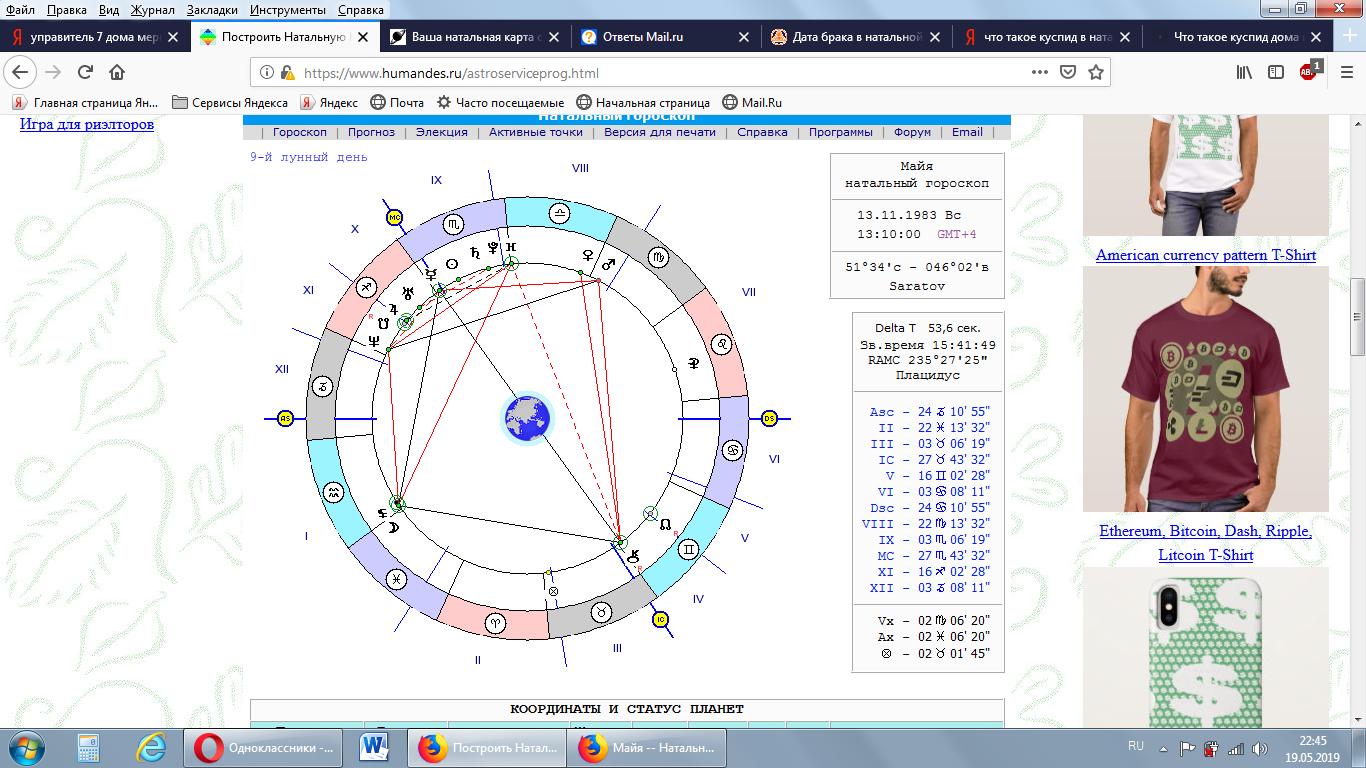Click the Home icon in navigation bar
The image size is (1366, 768).
[x=117, y=72]
